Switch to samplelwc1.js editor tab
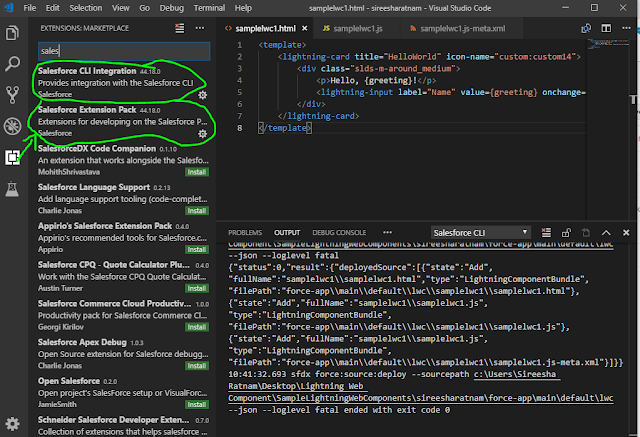The image size is (640, 437). pos(358,29)
